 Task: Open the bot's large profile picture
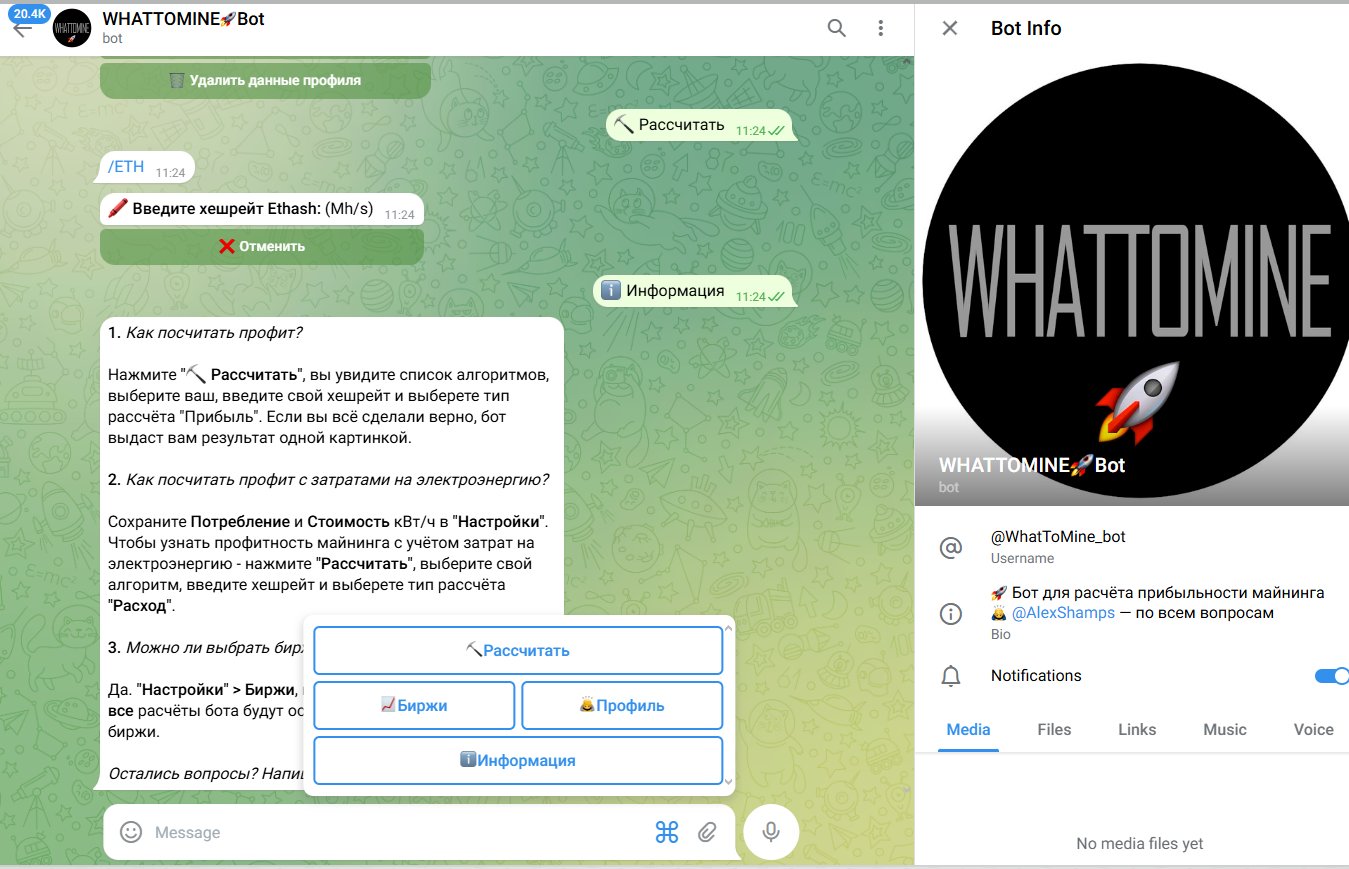pos(1132,282)
